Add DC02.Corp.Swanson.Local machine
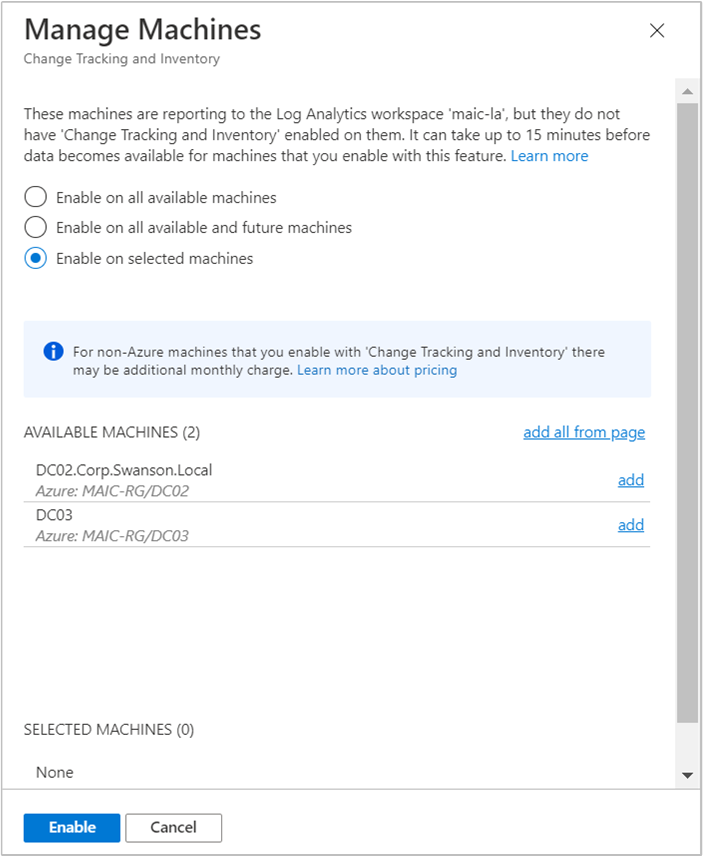This screenshot has width=703, height=857. pos(631,480)
